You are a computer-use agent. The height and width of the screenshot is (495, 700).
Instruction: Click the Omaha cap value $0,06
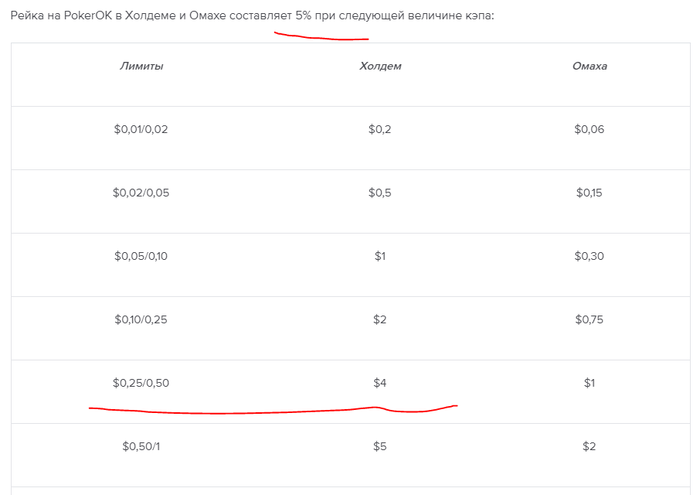click(589, 129)
